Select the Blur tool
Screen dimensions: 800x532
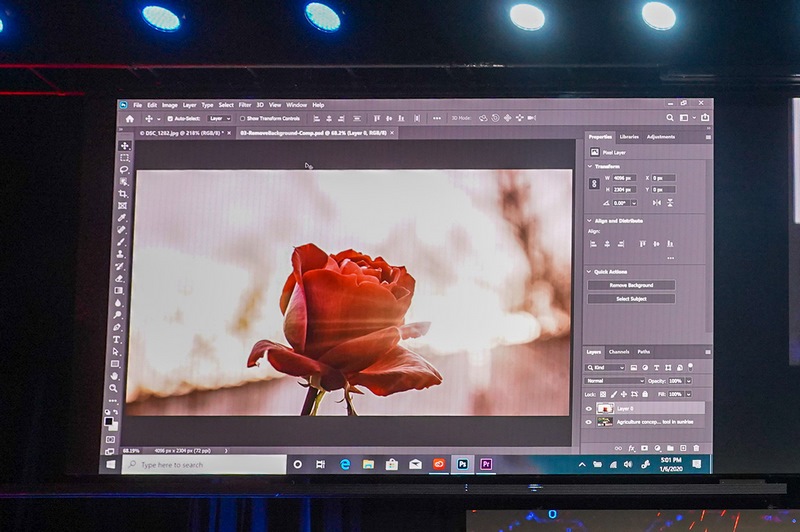click(118, 303)
